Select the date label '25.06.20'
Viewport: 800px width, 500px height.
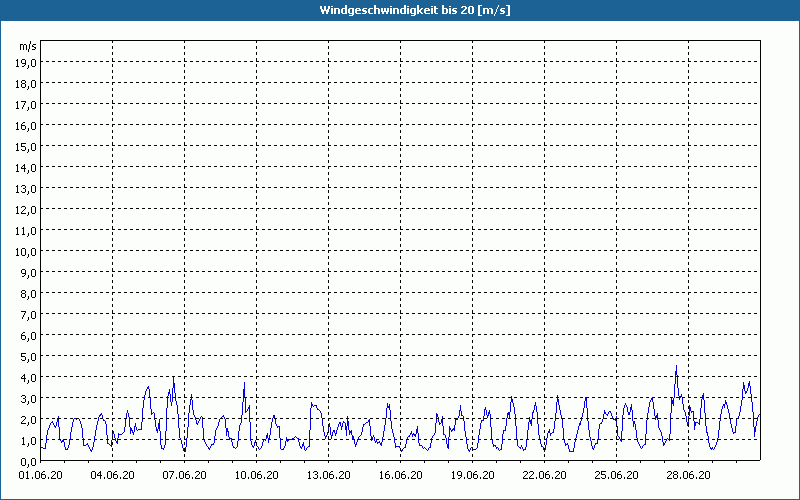[616, 475]
